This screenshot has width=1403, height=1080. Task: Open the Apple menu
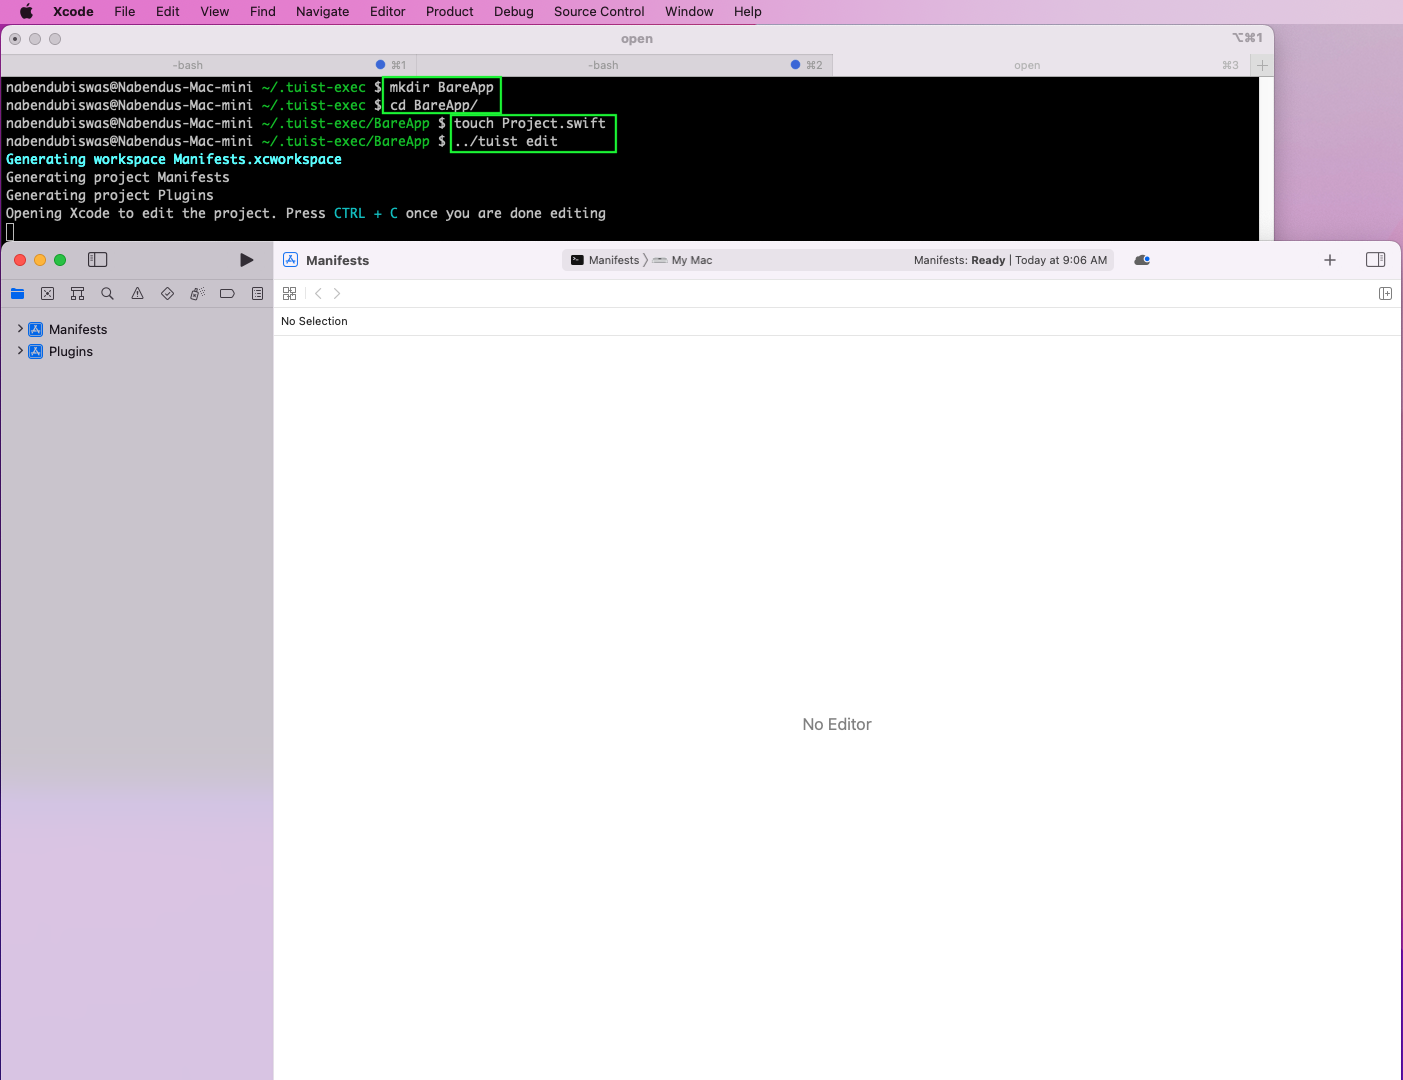(26, 12)
